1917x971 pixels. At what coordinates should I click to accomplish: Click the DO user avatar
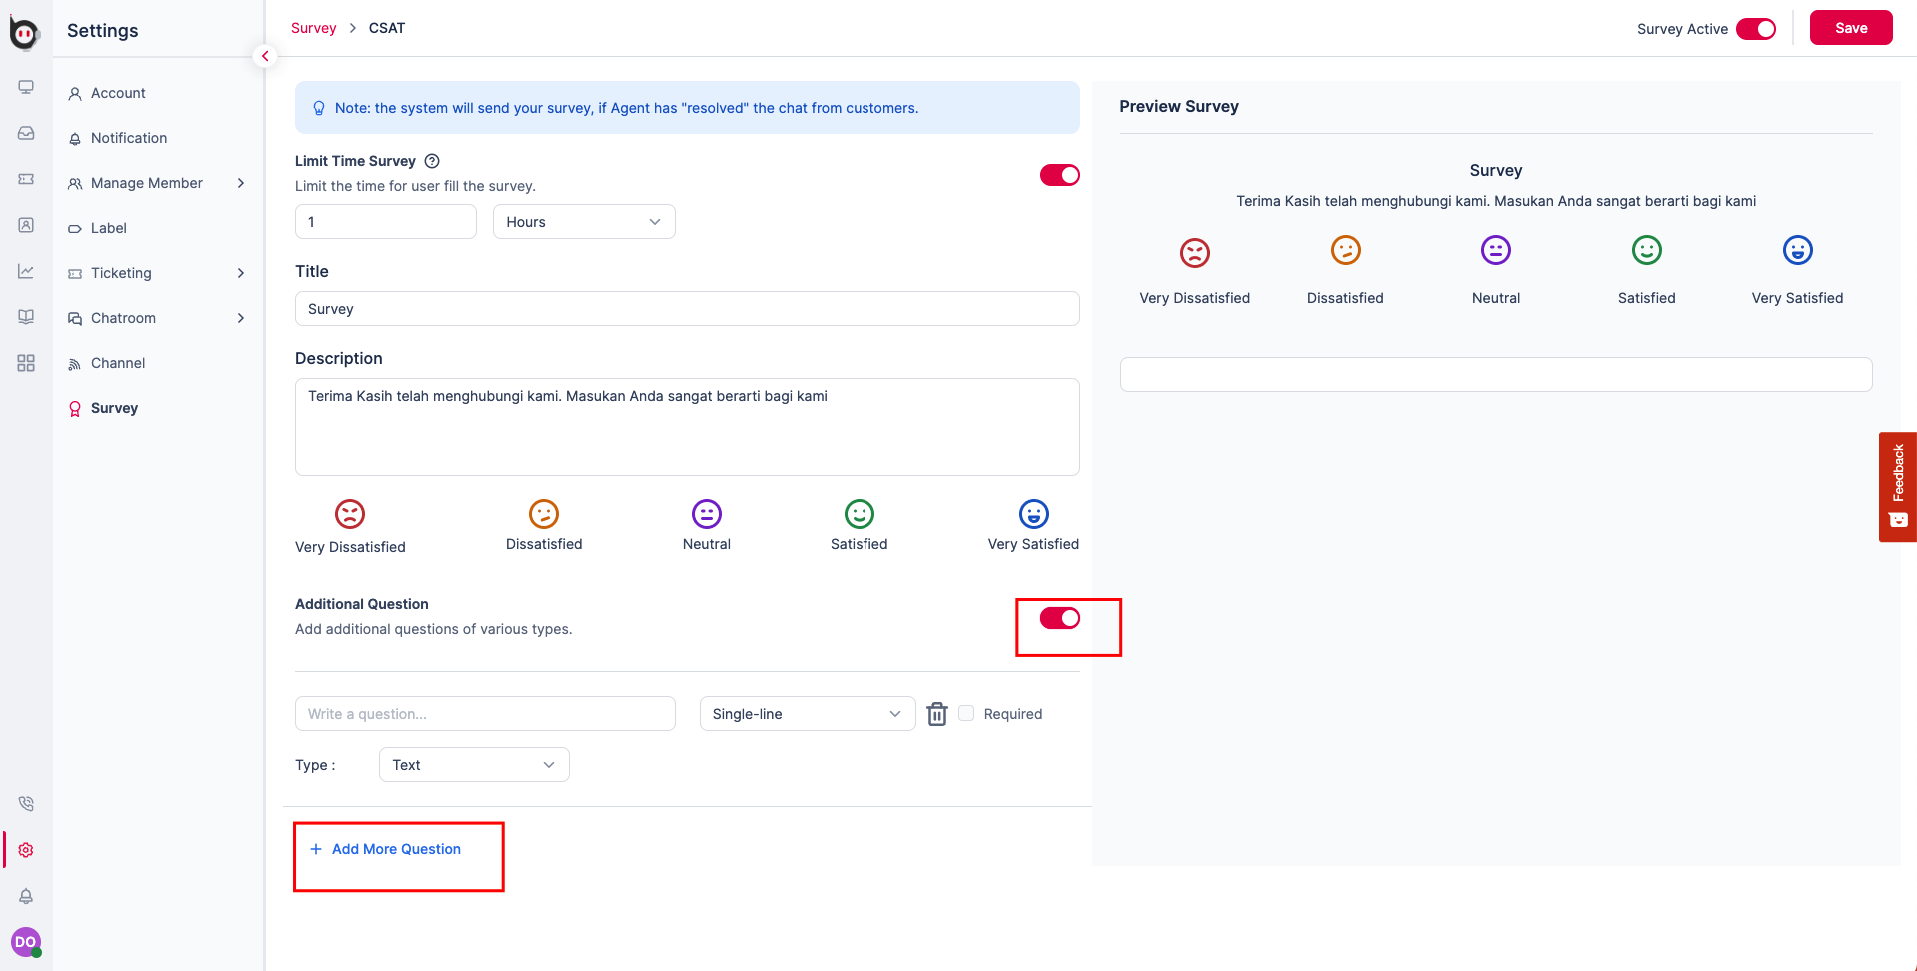pos(26,942)
